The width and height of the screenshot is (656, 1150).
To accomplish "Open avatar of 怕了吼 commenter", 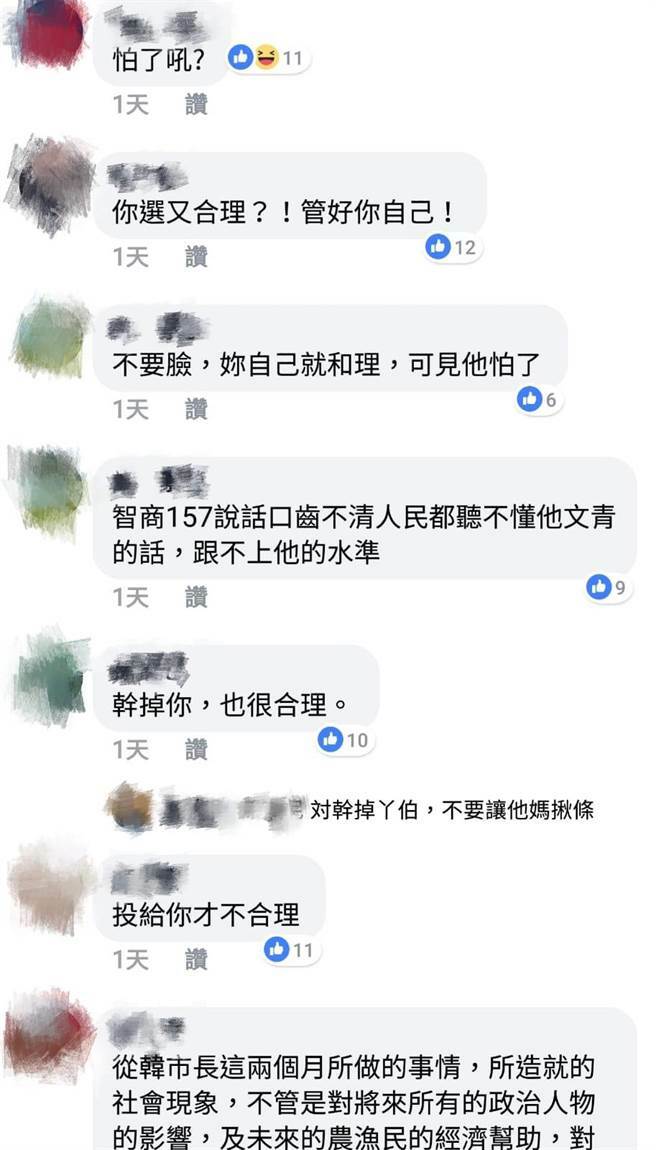I will click(49, 32).
